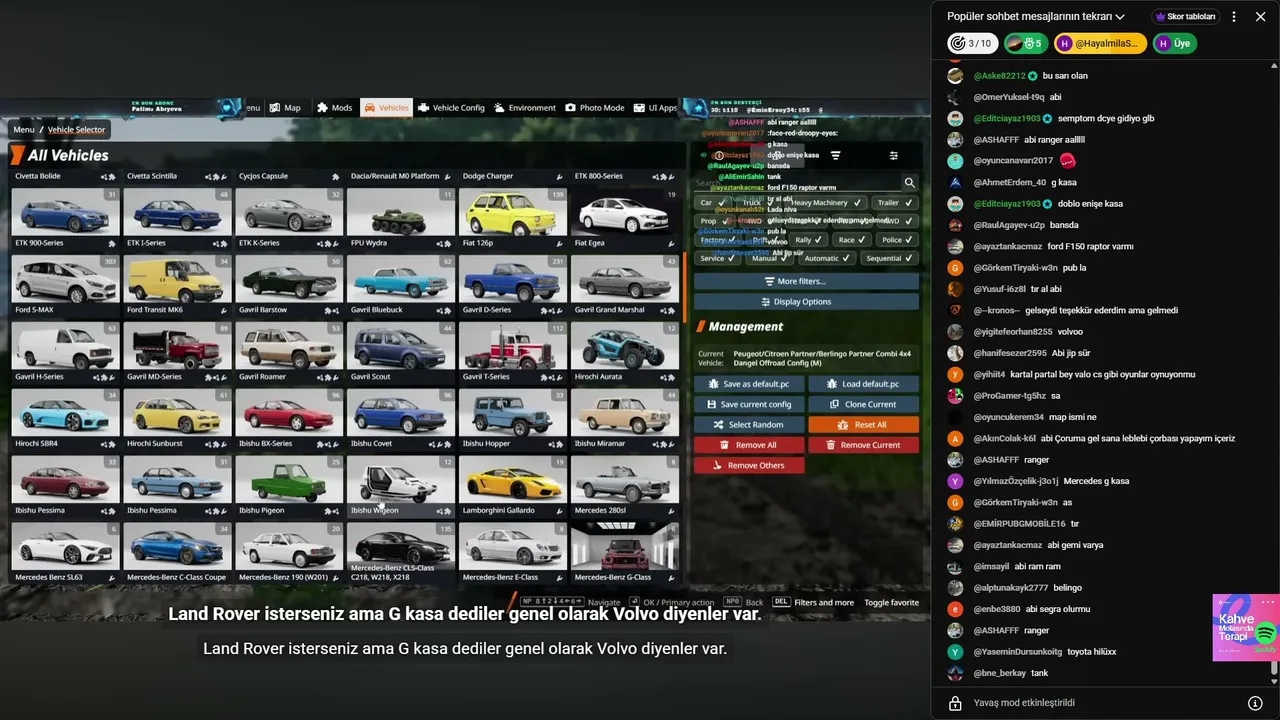Select the Ibishu Hopper jeep thumbnail

pyautogui.click(x=512, y=419)
